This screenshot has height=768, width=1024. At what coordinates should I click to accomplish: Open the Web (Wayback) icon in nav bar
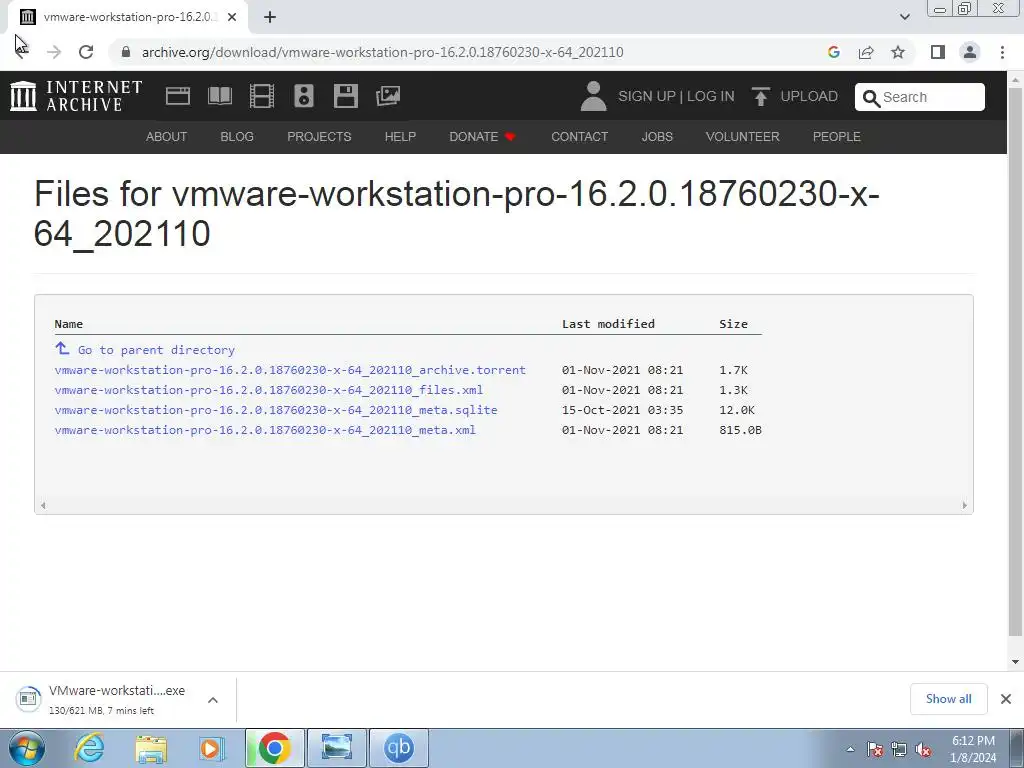click(x=178, y=96)
